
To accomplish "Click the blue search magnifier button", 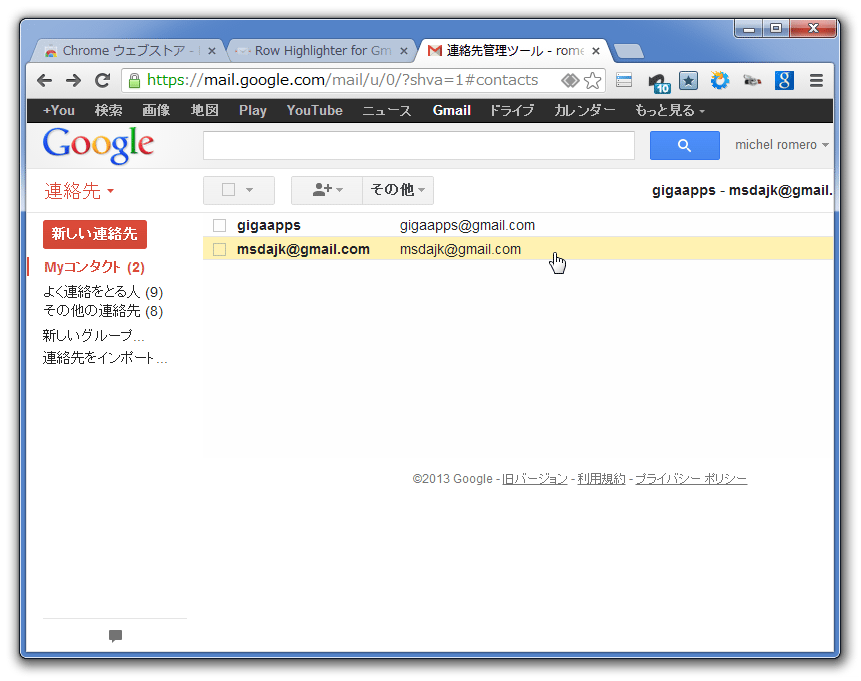I will click(x=684, y=146).
